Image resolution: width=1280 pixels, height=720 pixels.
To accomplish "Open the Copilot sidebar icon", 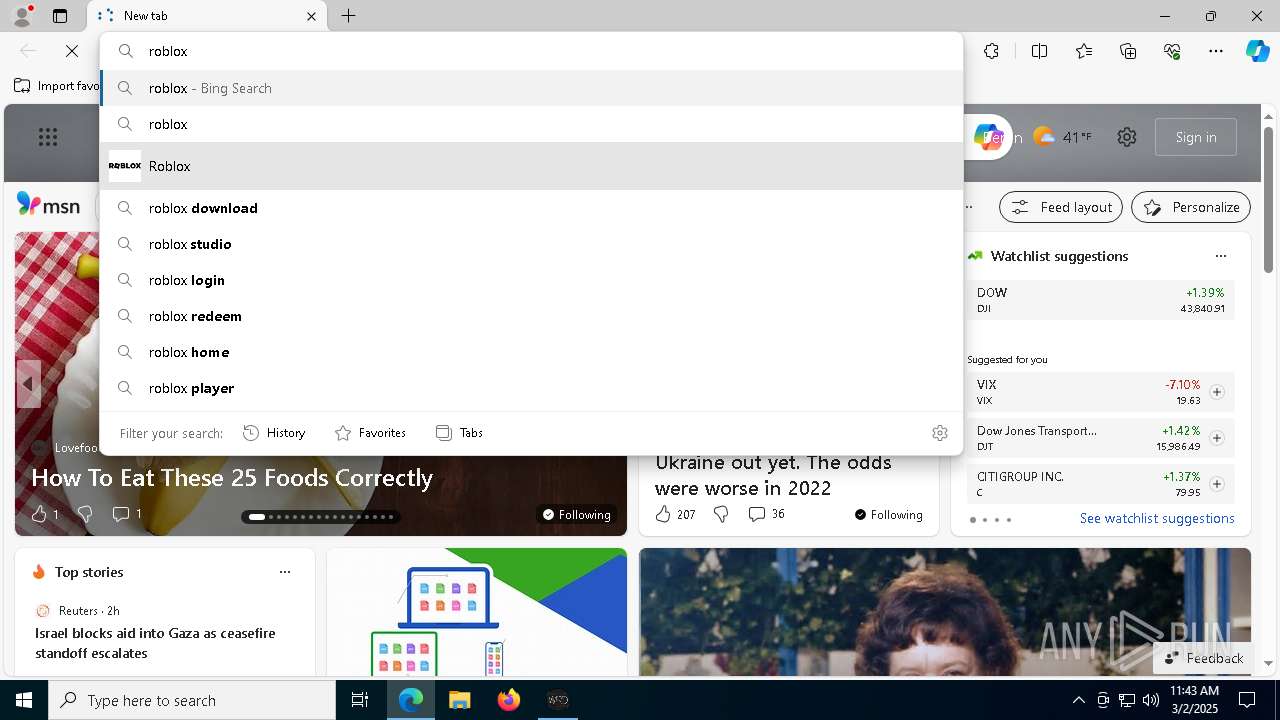I will click(x=1257, y=51).
